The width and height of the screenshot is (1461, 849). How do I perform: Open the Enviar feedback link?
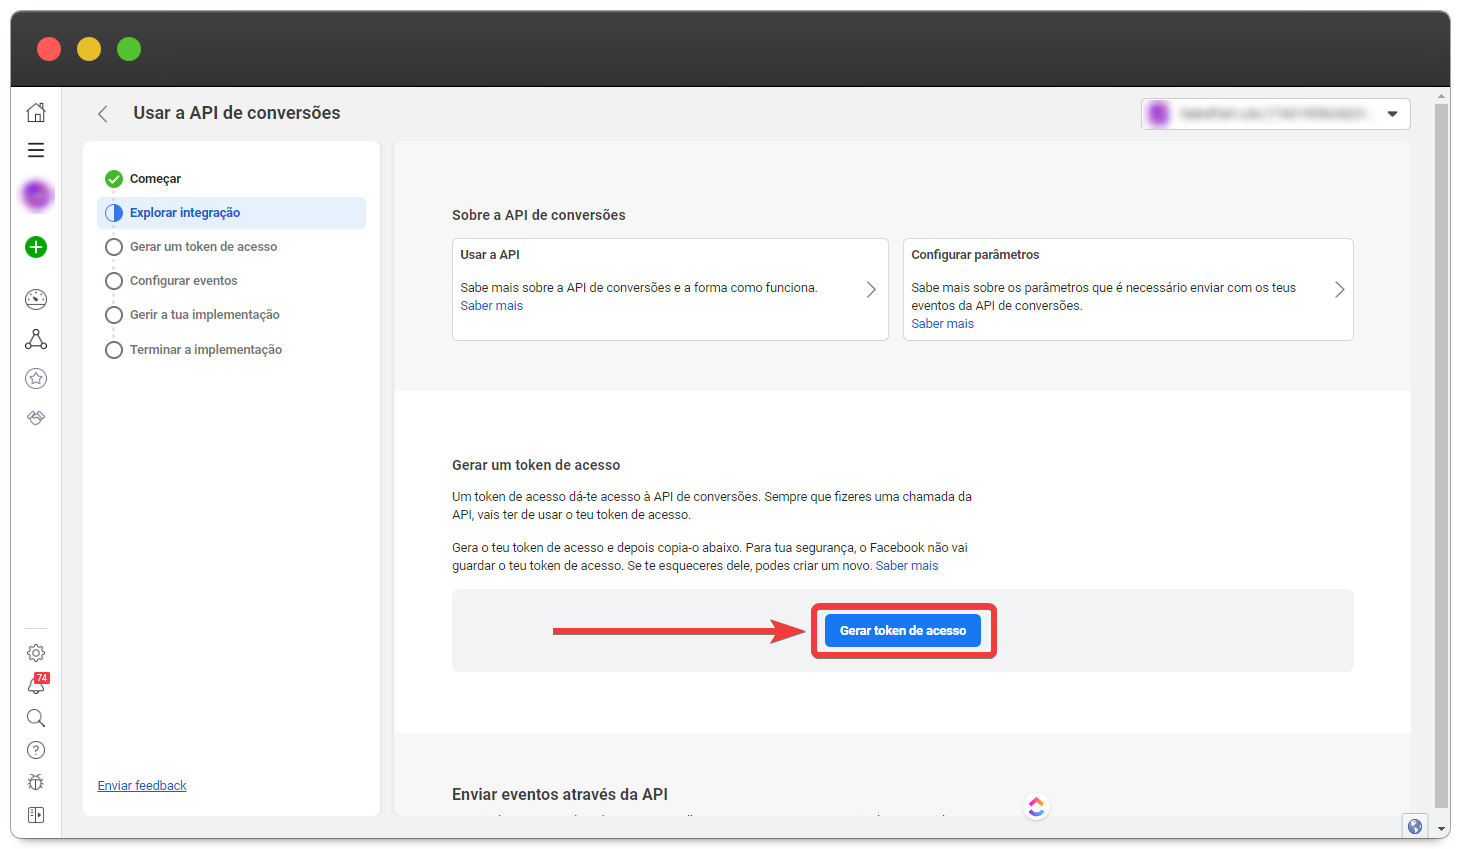[x=142, y=786]
